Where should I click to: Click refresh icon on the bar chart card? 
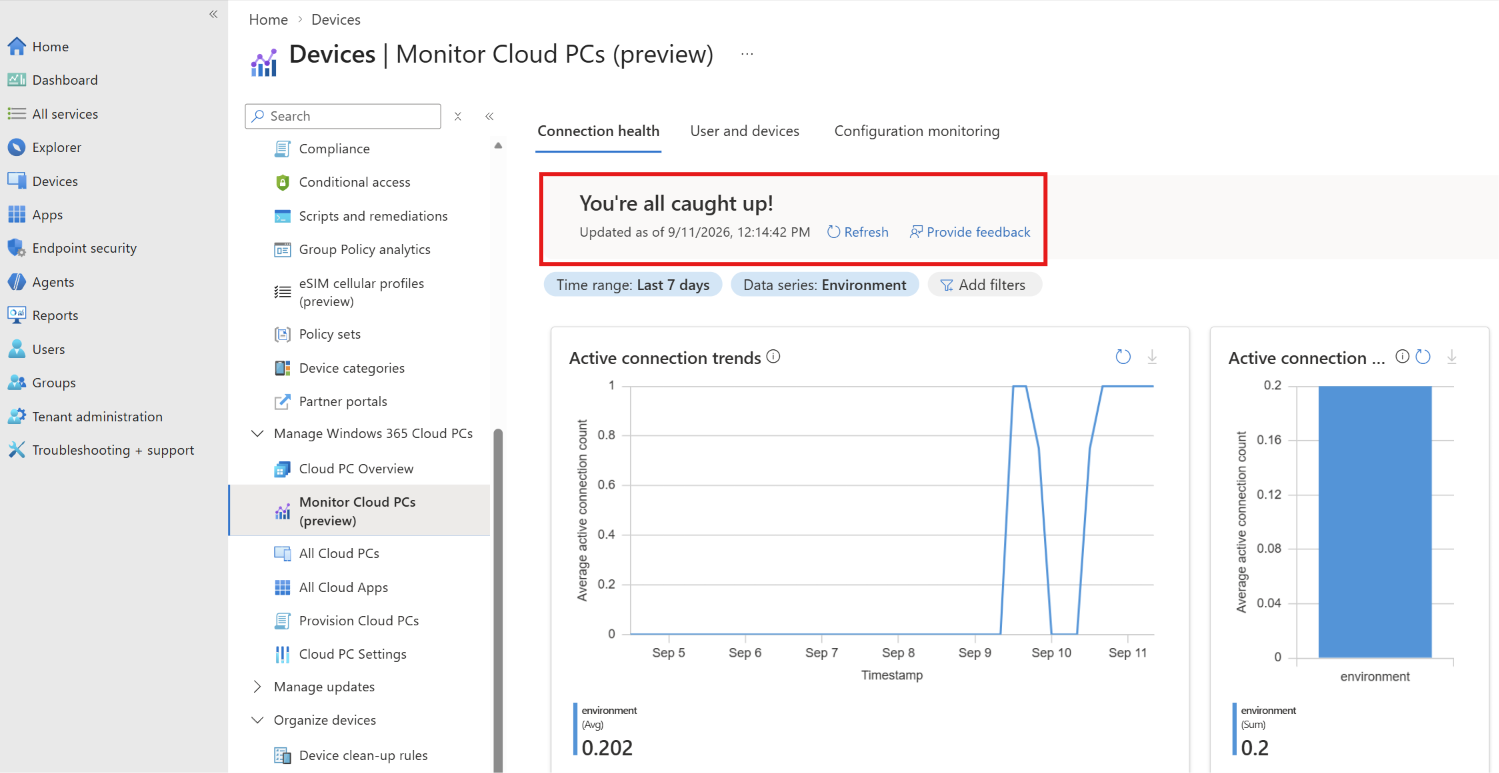[x=1423, y=357]
